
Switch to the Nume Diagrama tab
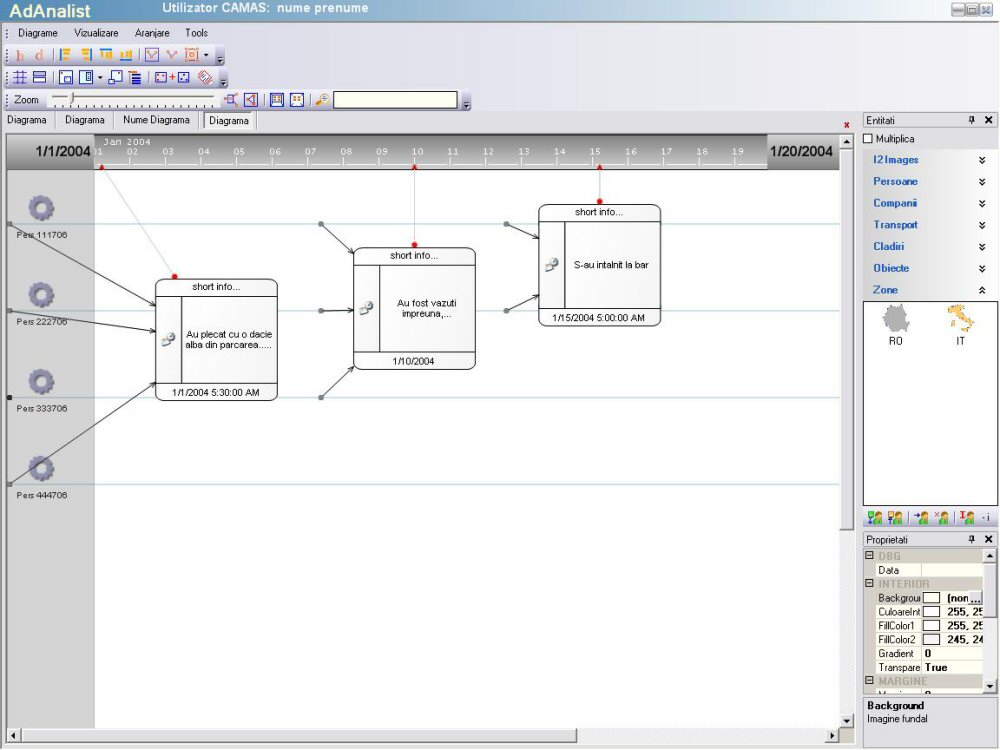point(156,120)
